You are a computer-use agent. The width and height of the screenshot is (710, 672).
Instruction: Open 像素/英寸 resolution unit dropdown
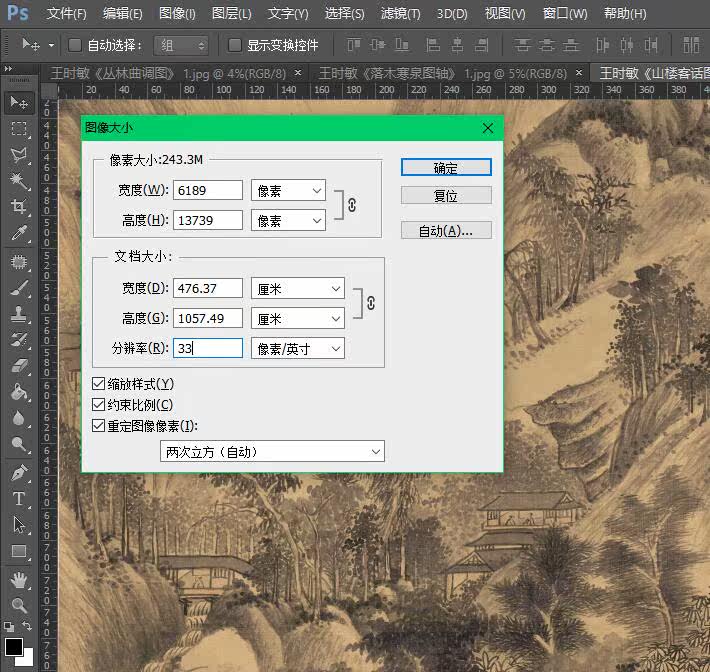pos(297,349)
